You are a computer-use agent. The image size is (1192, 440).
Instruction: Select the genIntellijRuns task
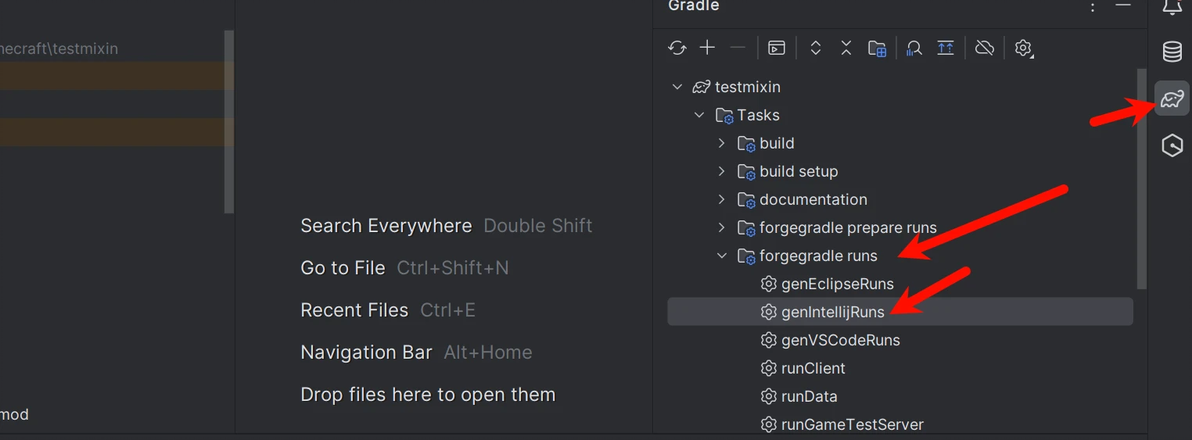coord(832,312)
